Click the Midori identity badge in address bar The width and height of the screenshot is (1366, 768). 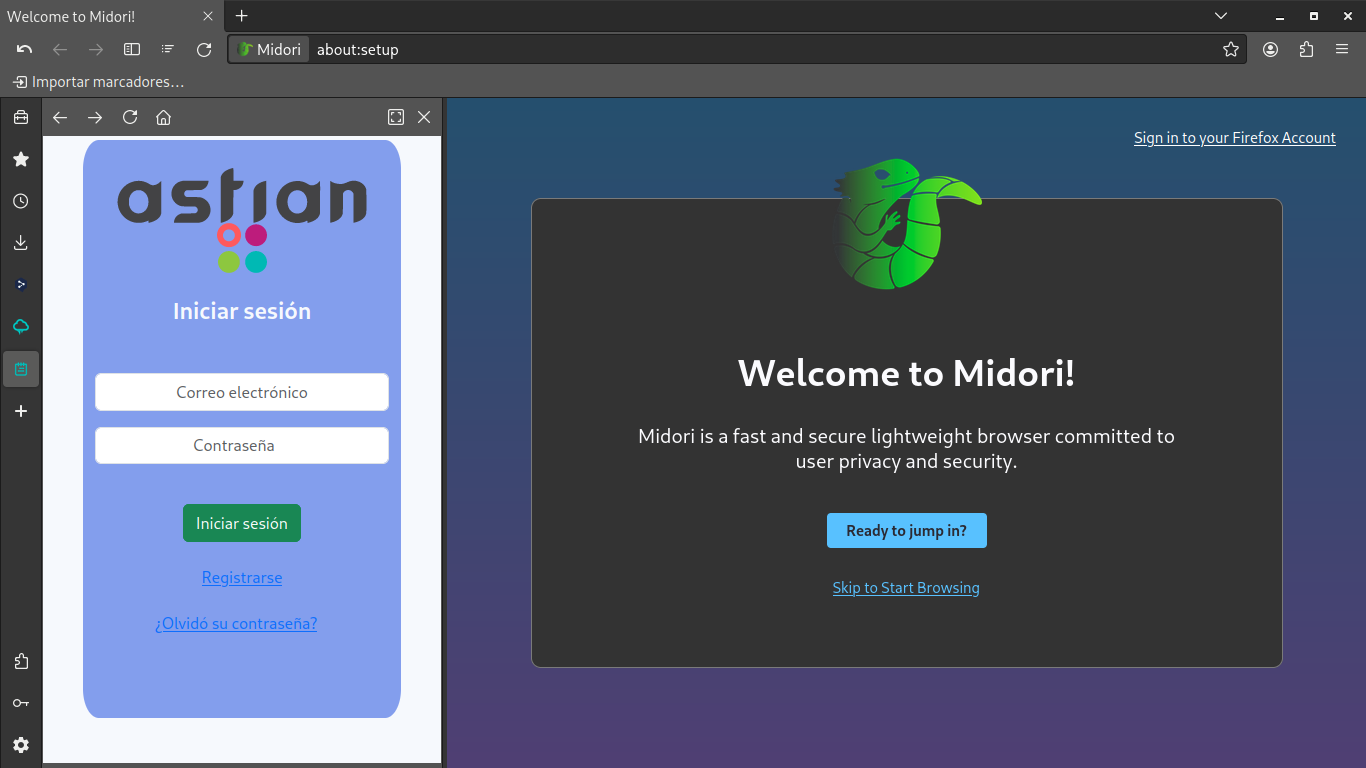point(269,49)
